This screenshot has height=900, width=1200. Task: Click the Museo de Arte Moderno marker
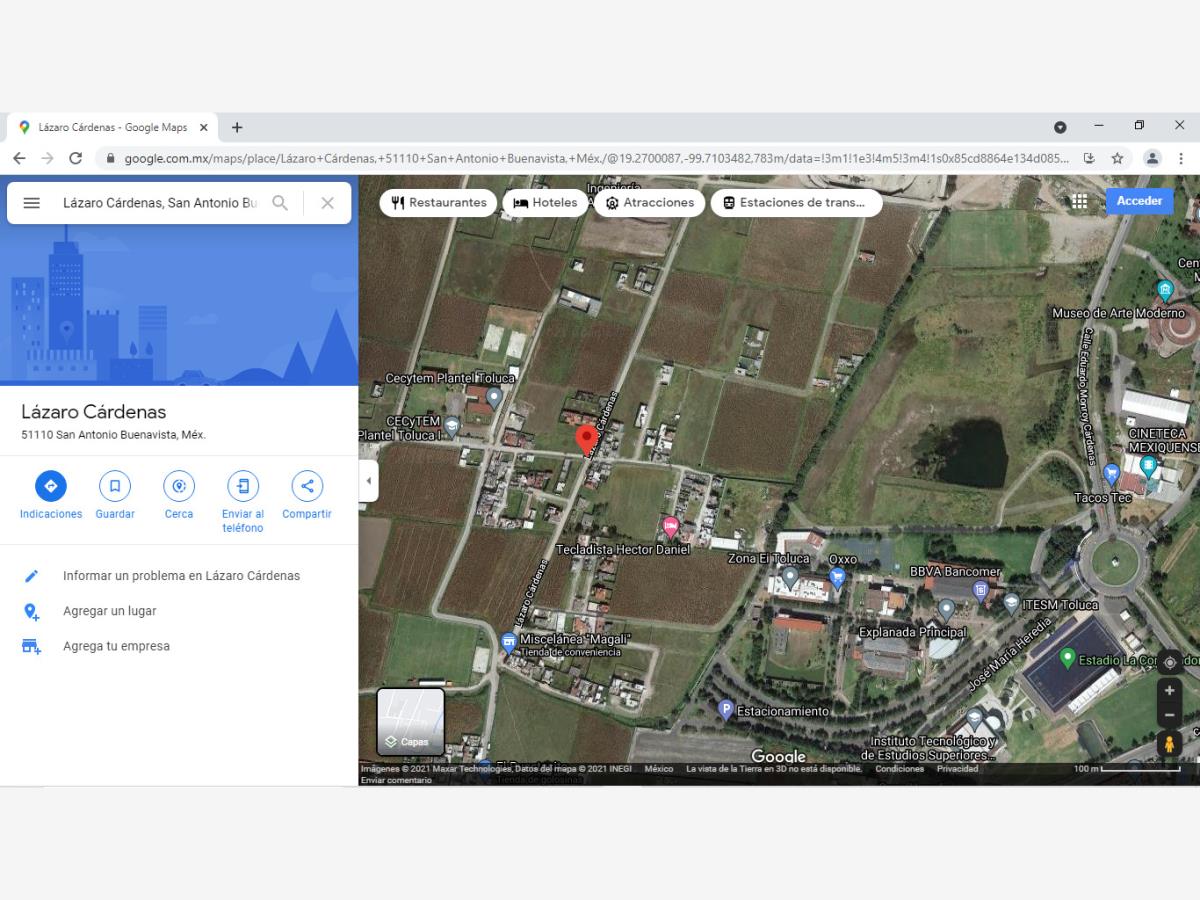pos(1165,291)
